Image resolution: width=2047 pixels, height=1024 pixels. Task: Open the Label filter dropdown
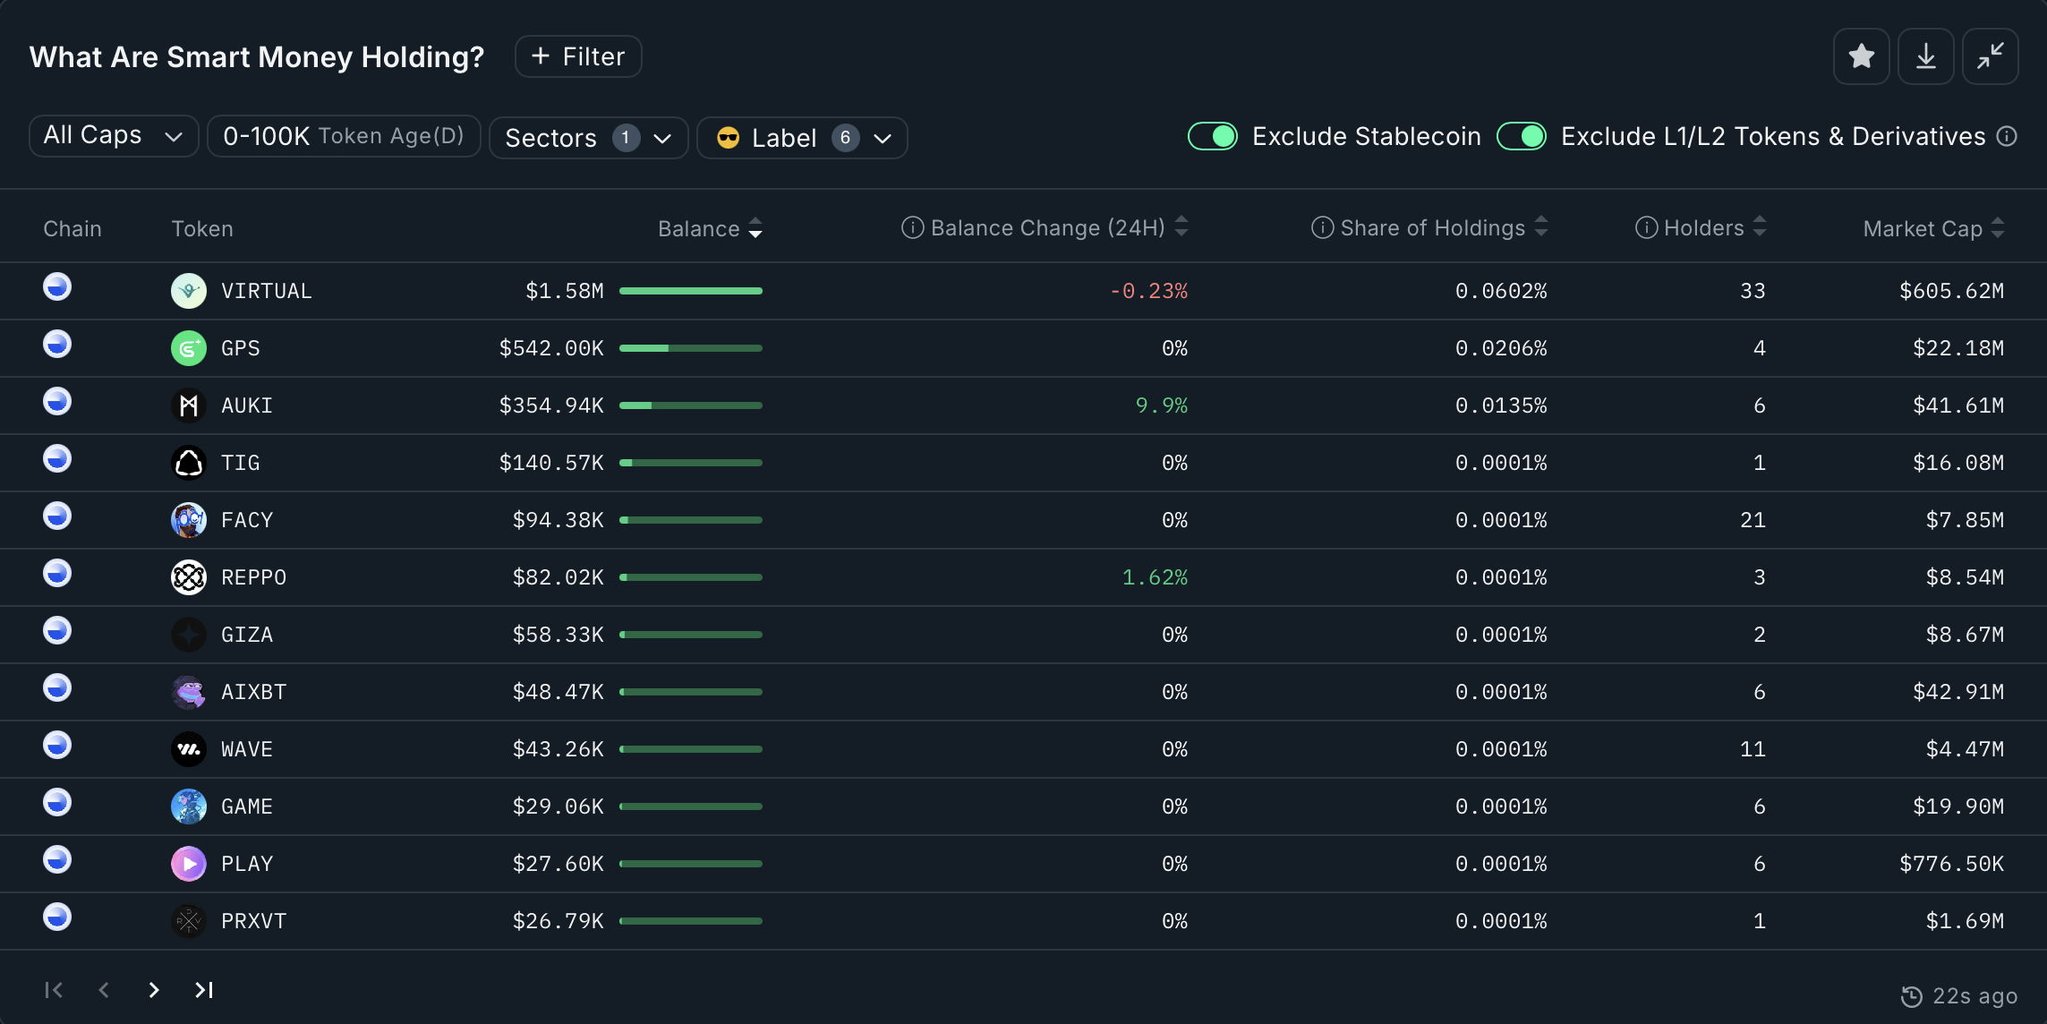pyautogui.click(x=802, y=138)
